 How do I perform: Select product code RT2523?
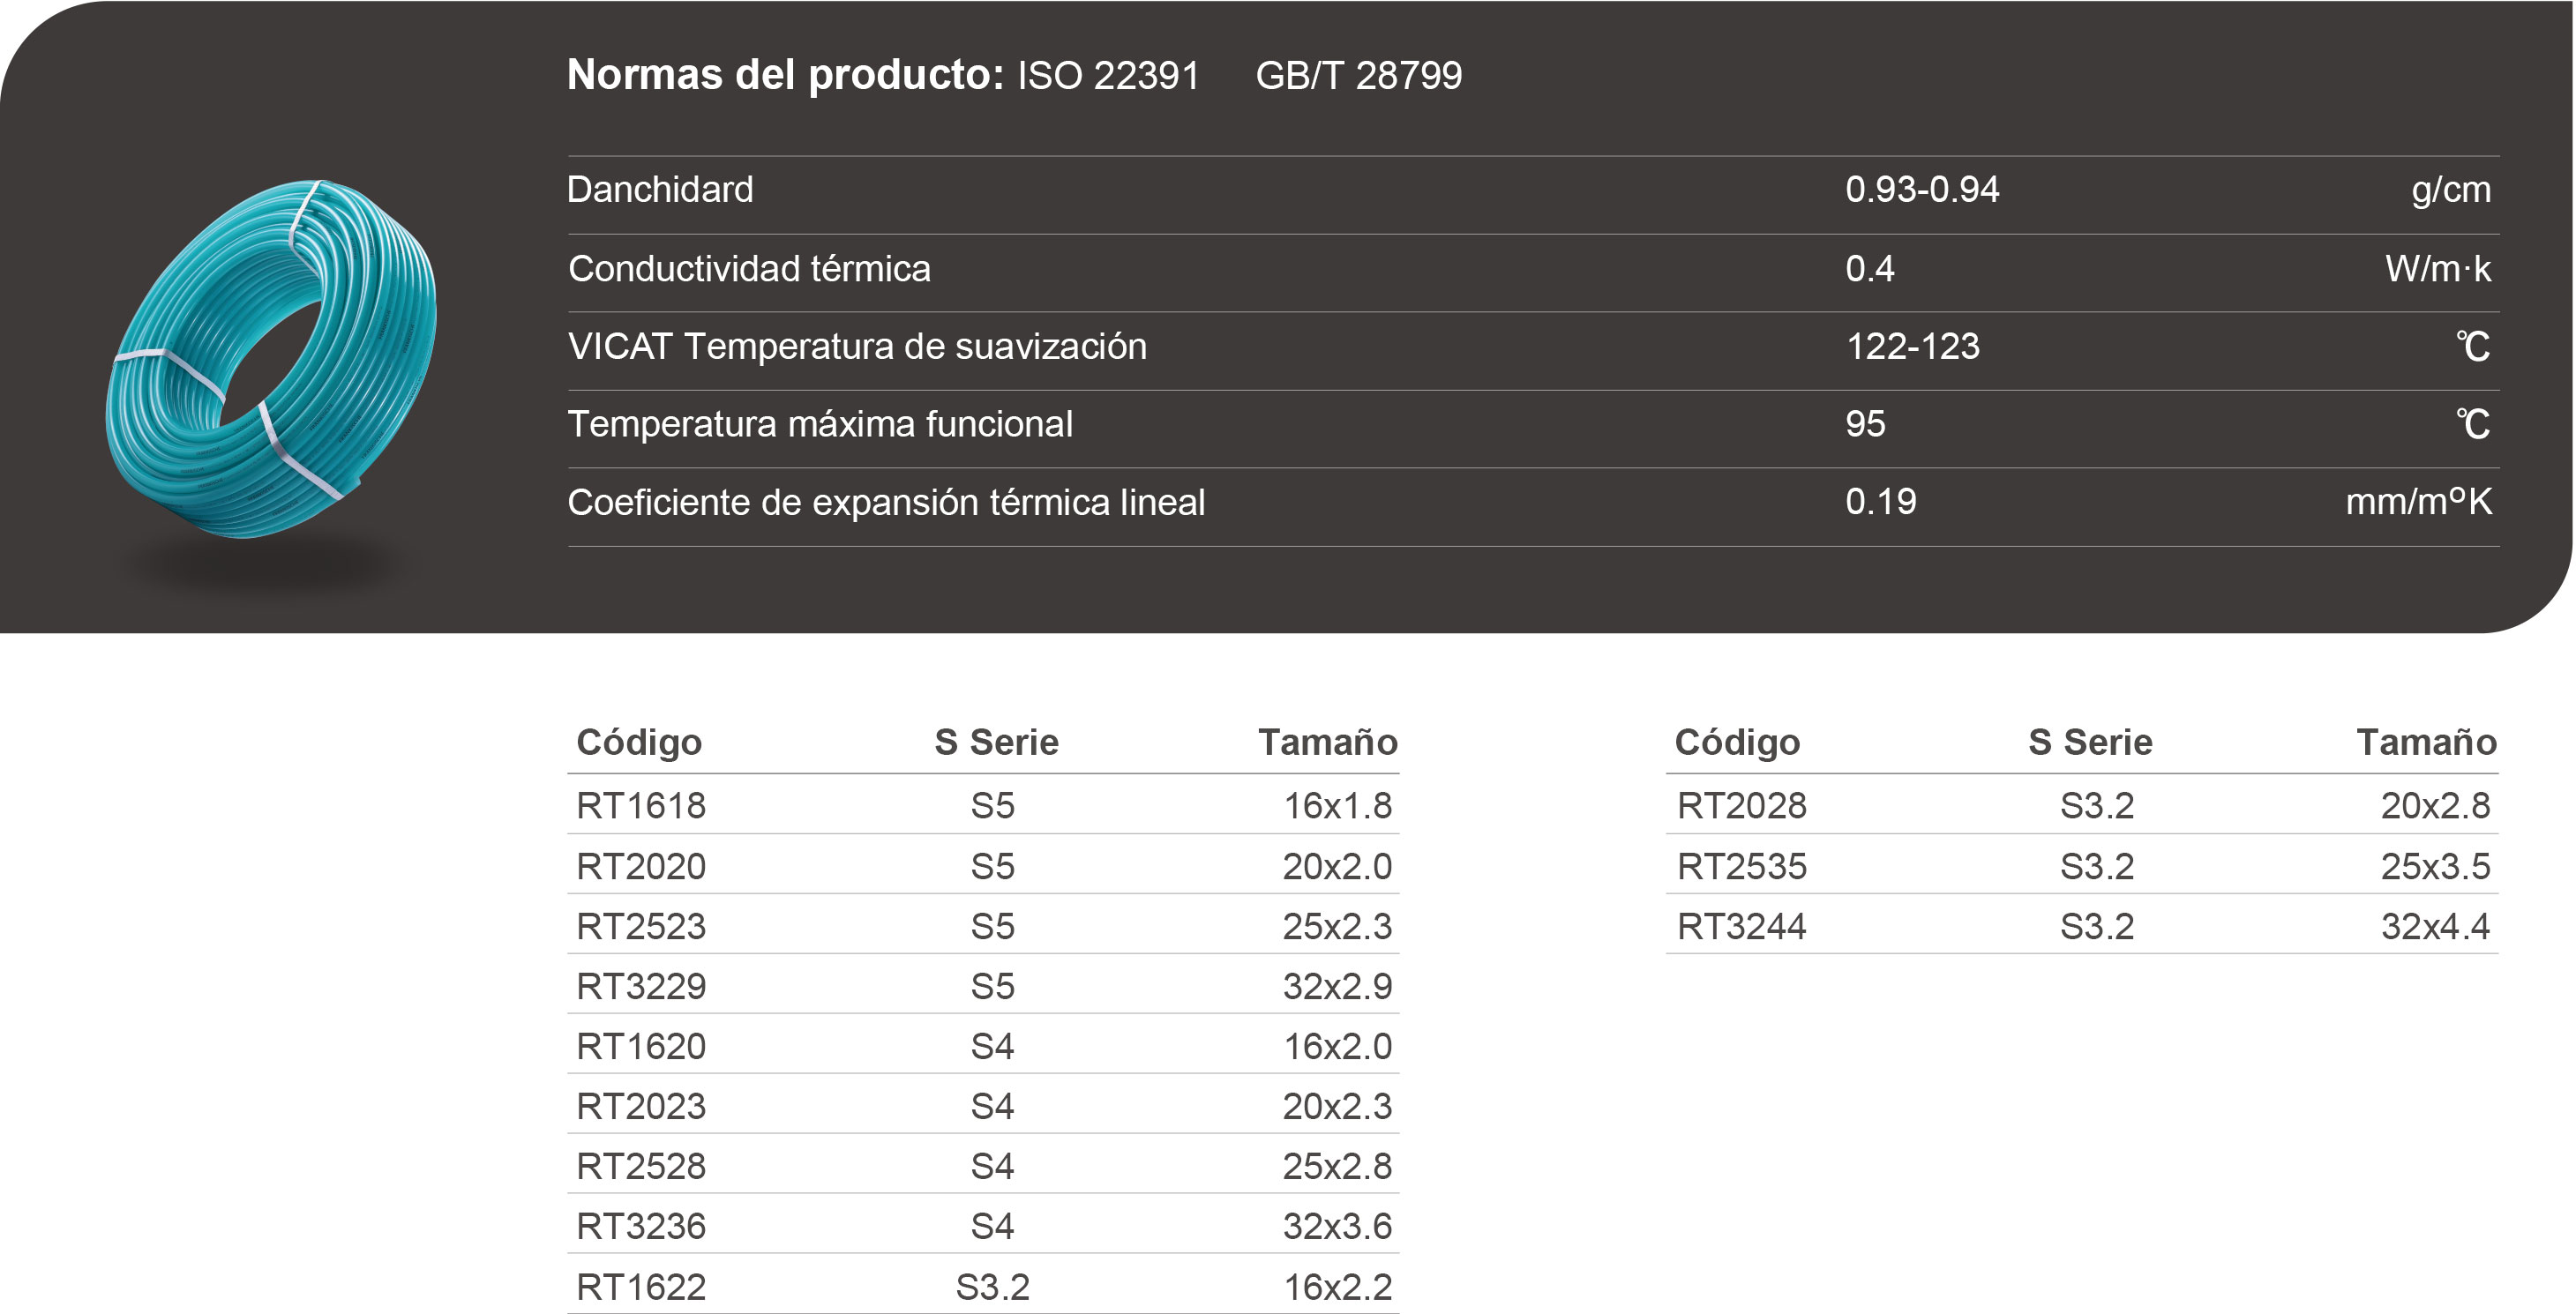point(641,926)
